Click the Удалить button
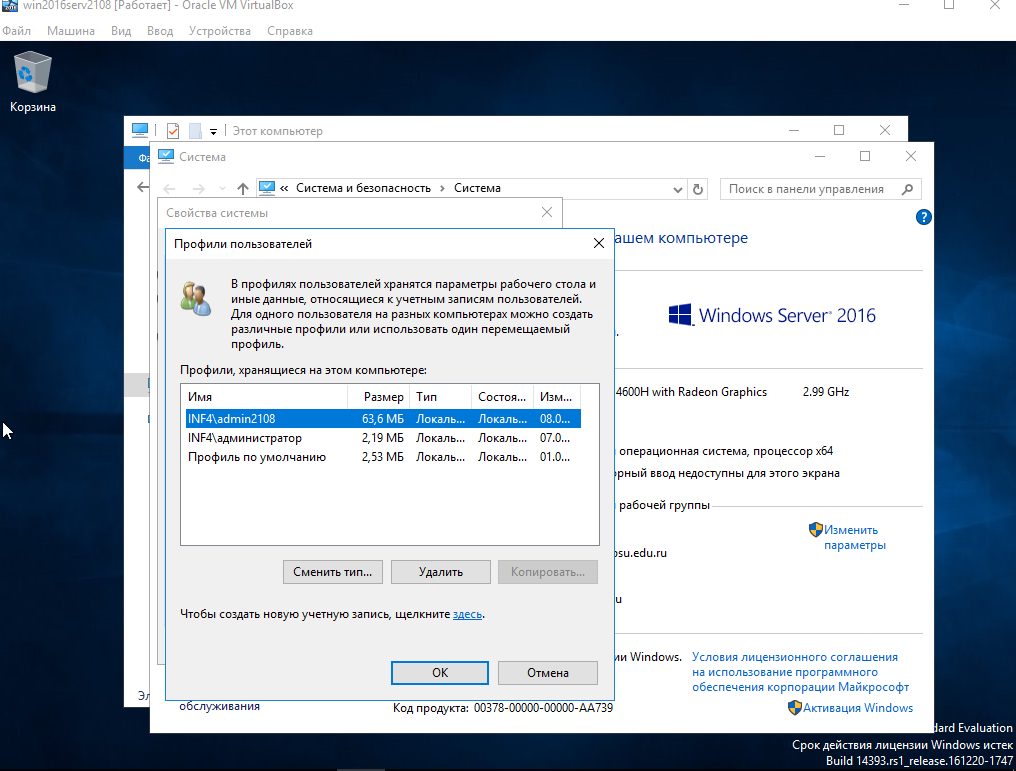1016x771 pixels. pos(441,572)
